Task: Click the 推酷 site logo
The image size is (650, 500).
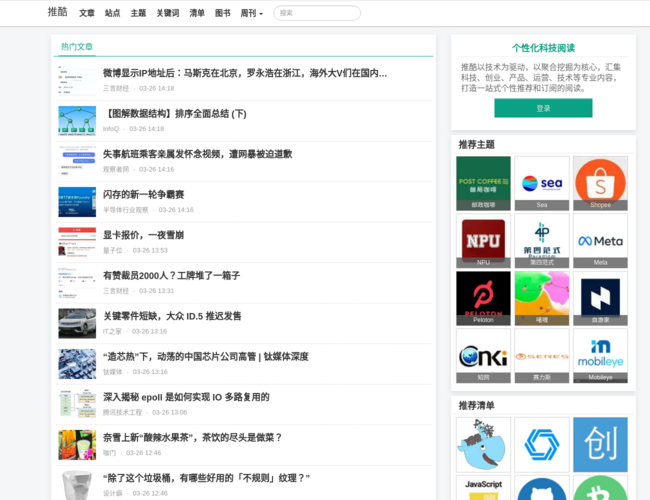Action: (x=57, y=12)
